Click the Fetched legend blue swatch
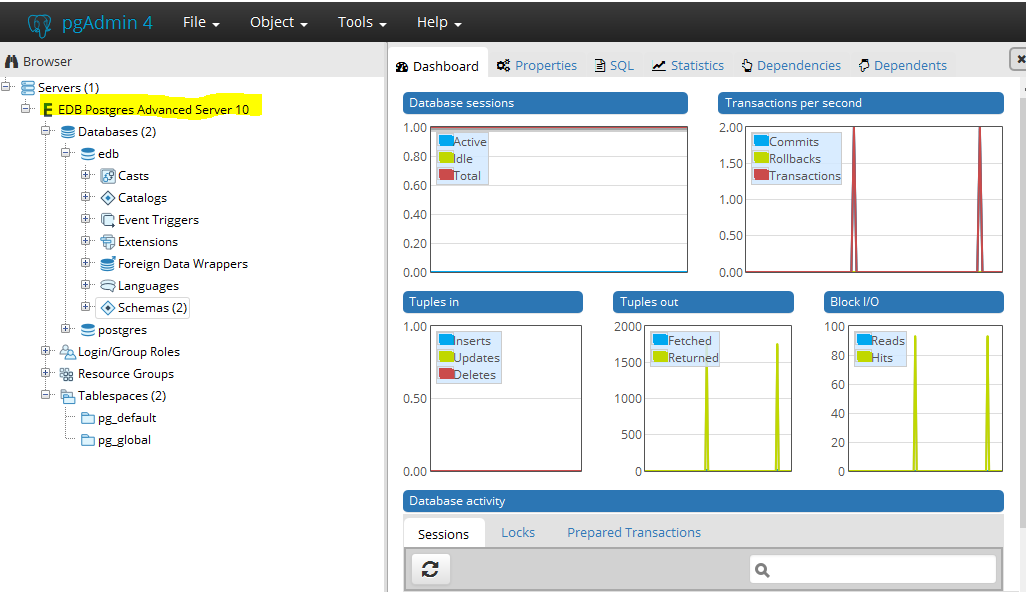 click(660, 340)
